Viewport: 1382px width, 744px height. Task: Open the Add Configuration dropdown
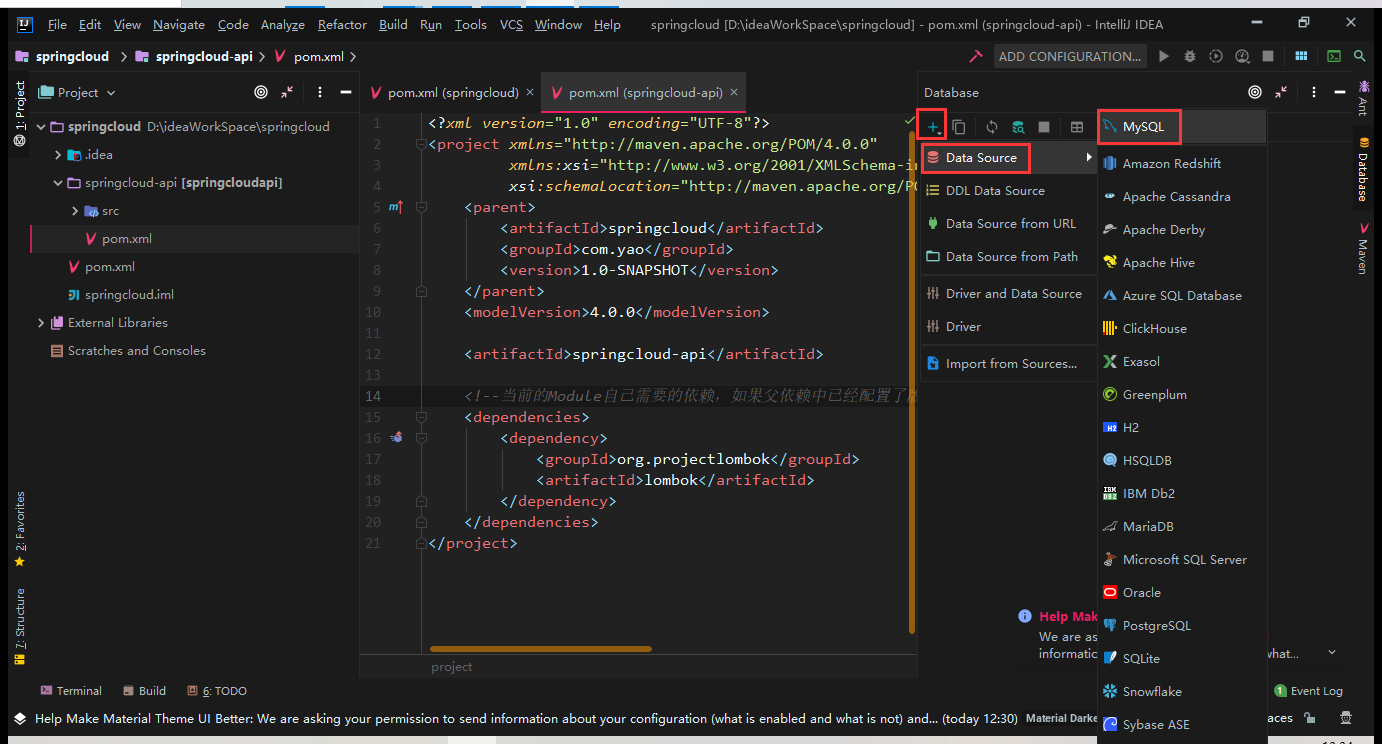pyautogui.click(x=1070, y=56)
